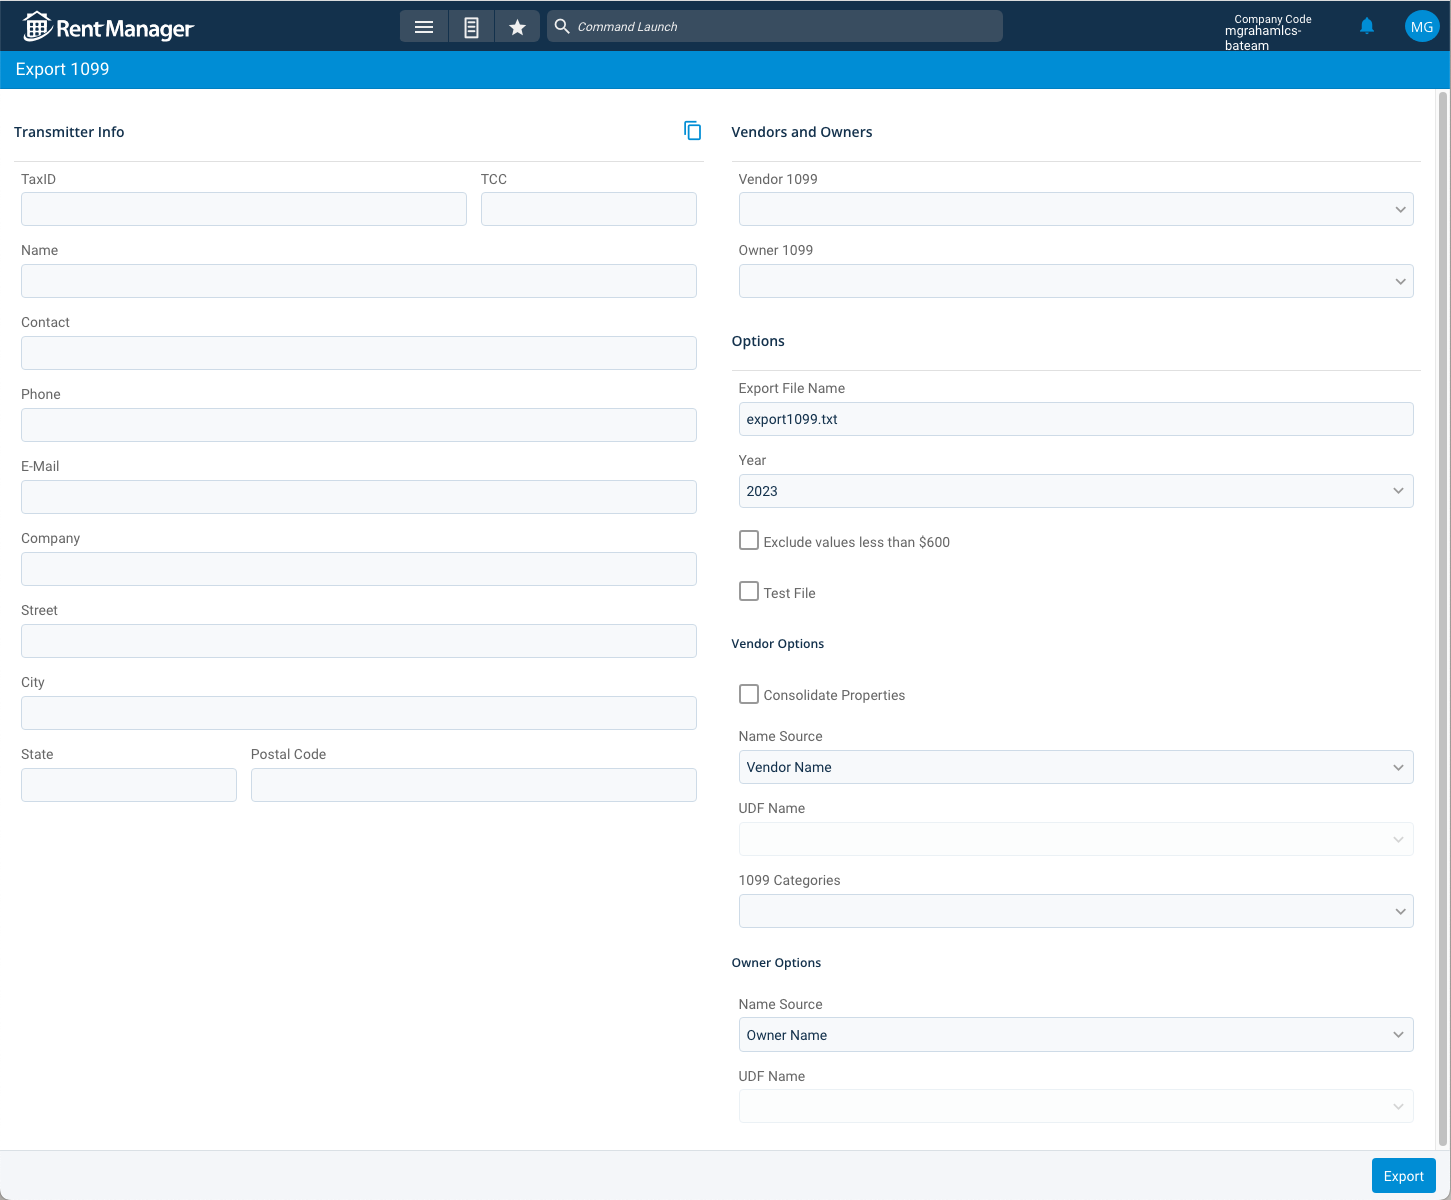Screen dimensions: 1451x1200
Task: Click the Export 1099 page title
Action: [x=62, y=69]
